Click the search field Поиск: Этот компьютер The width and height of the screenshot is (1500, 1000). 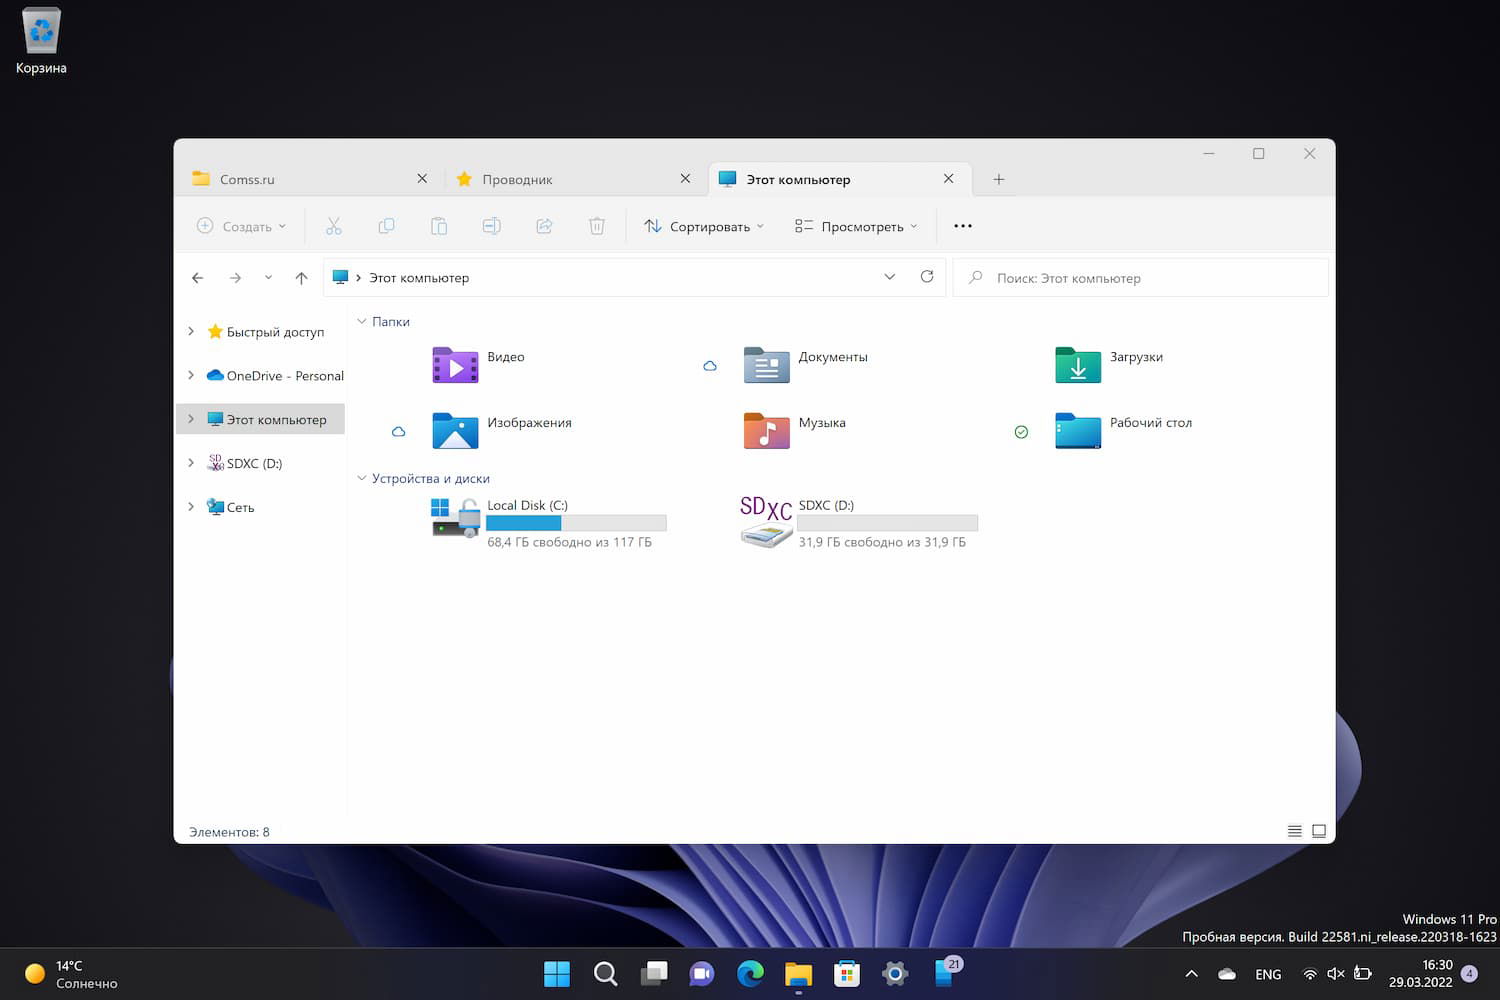pyautogui.click(x=1140, y=278)
